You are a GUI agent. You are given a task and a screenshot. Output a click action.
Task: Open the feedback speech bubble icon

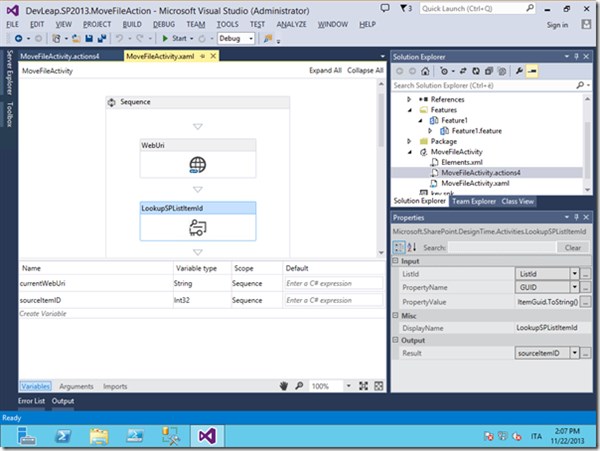tap(385, 8)
